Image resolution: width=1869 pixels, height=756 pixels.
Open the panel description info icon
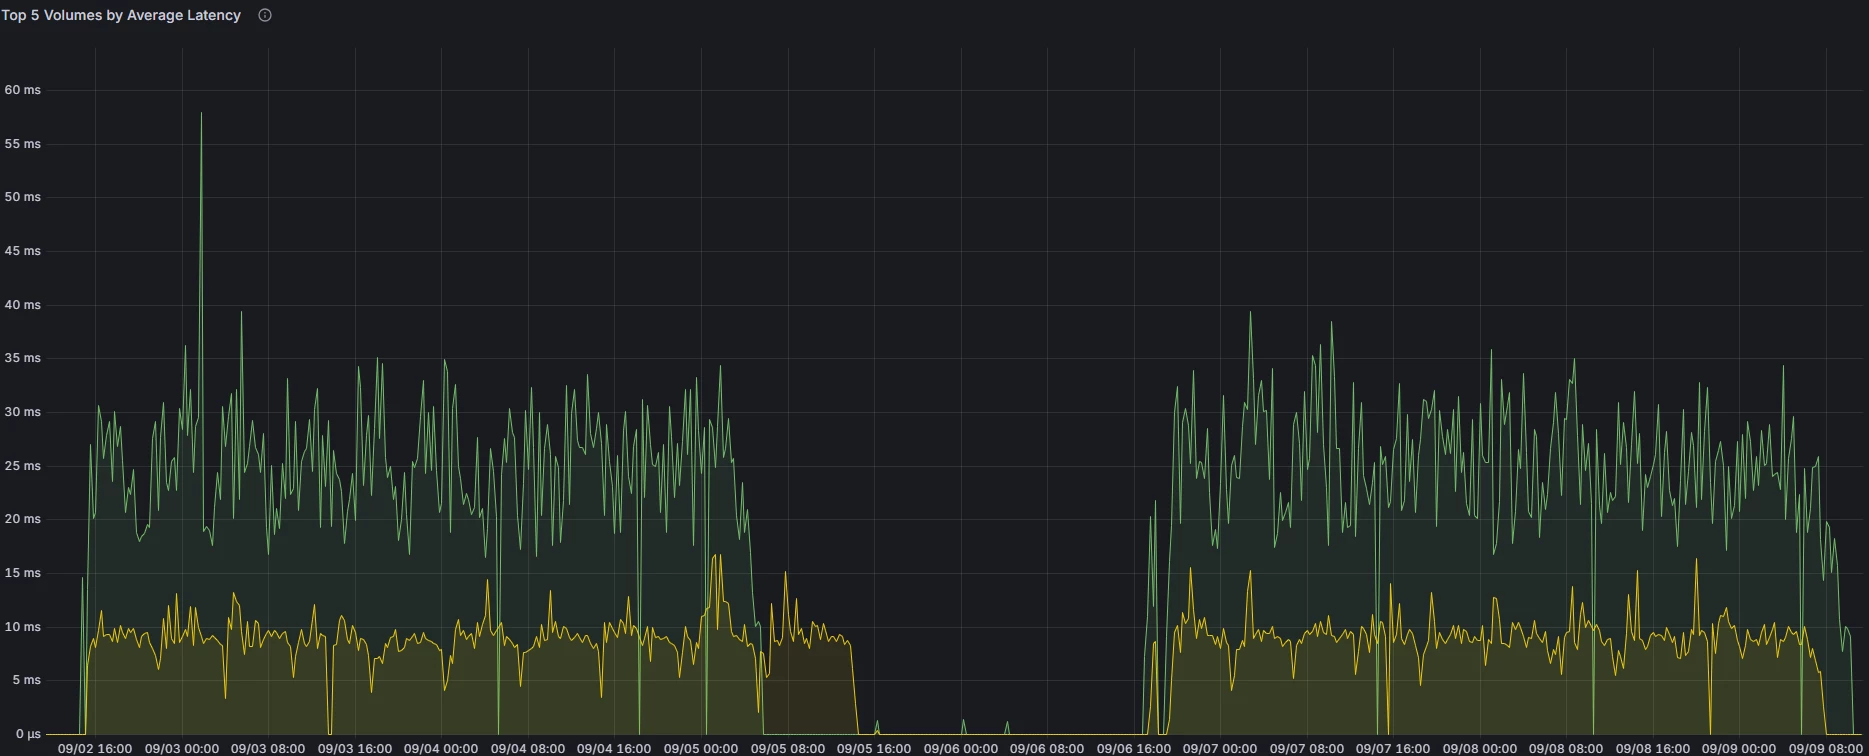[x=265, y=15]
